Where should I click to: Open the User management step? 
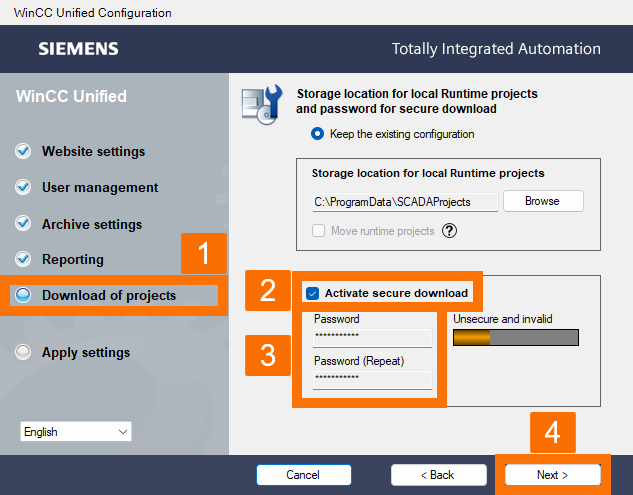100,187
